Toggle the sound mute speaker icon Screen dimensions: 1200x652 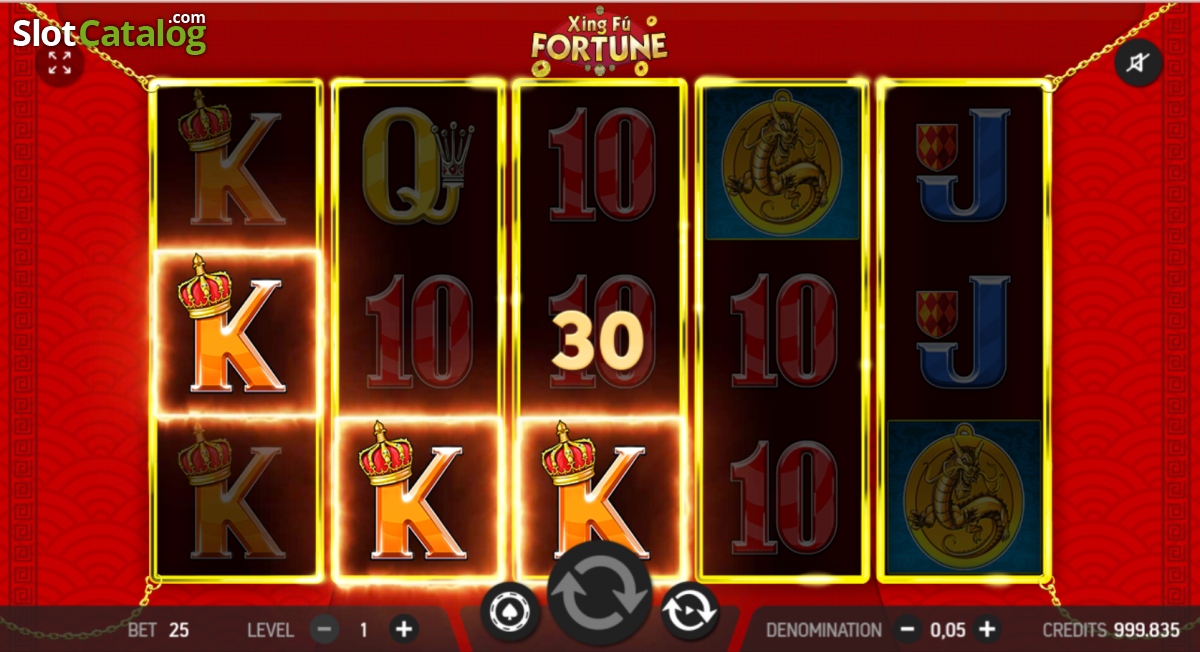(x=1138, y=64)
